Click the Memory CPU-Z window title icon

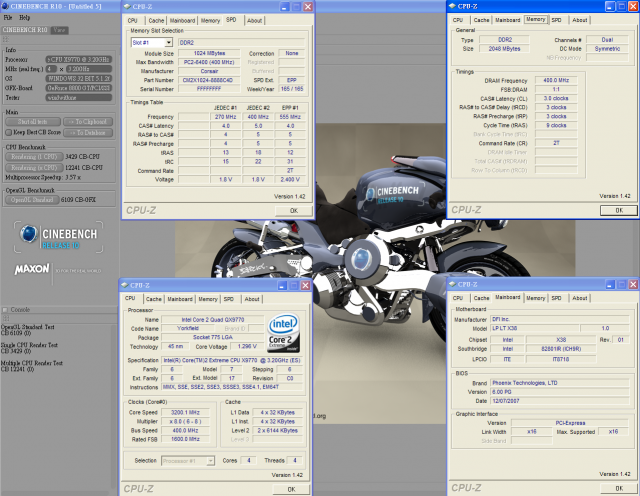pyautogui.click(x=452, y=6)
